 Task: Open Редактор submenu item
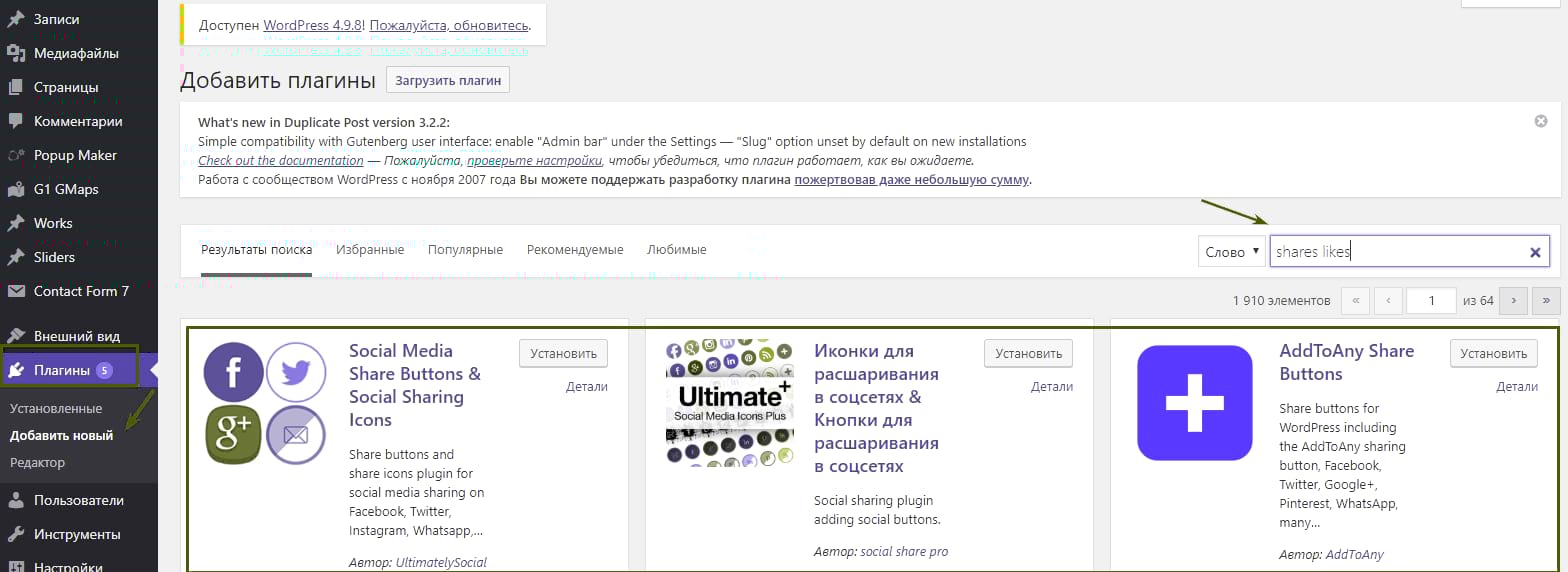click(x=37, y=463)
